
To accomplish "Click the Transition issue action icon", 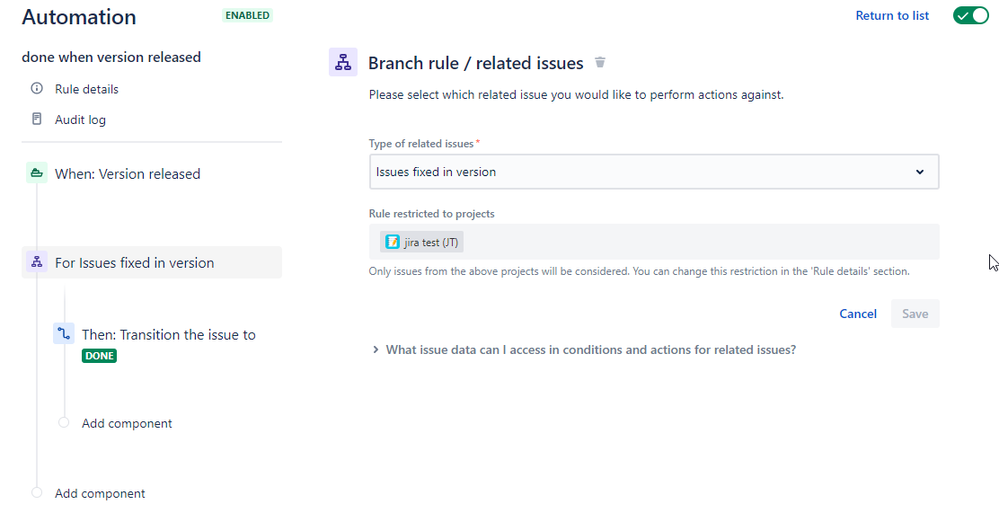I will coord(64,334).
